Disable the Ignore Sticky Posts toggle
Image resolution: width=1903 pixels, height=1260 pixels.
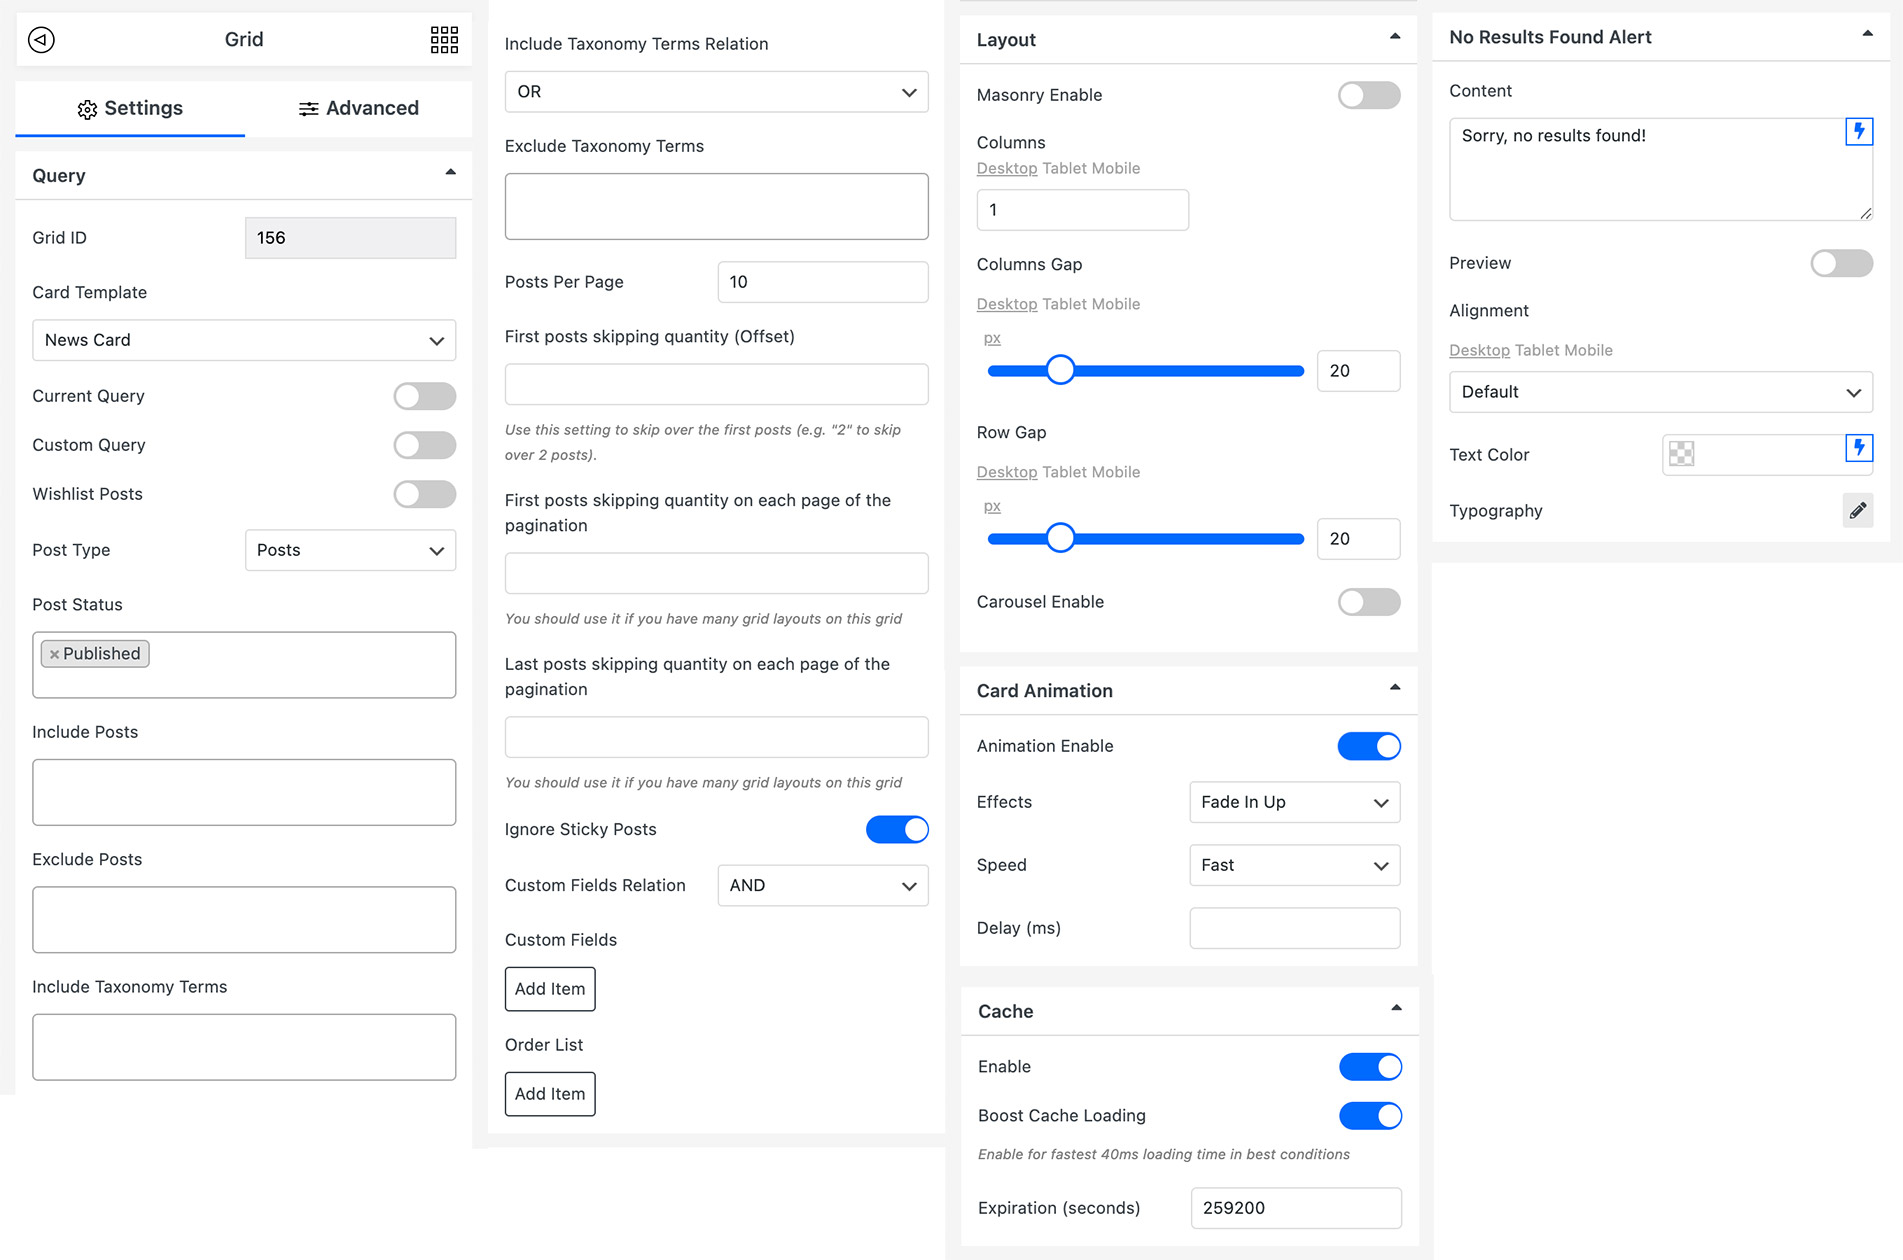[x=897, y=829]
